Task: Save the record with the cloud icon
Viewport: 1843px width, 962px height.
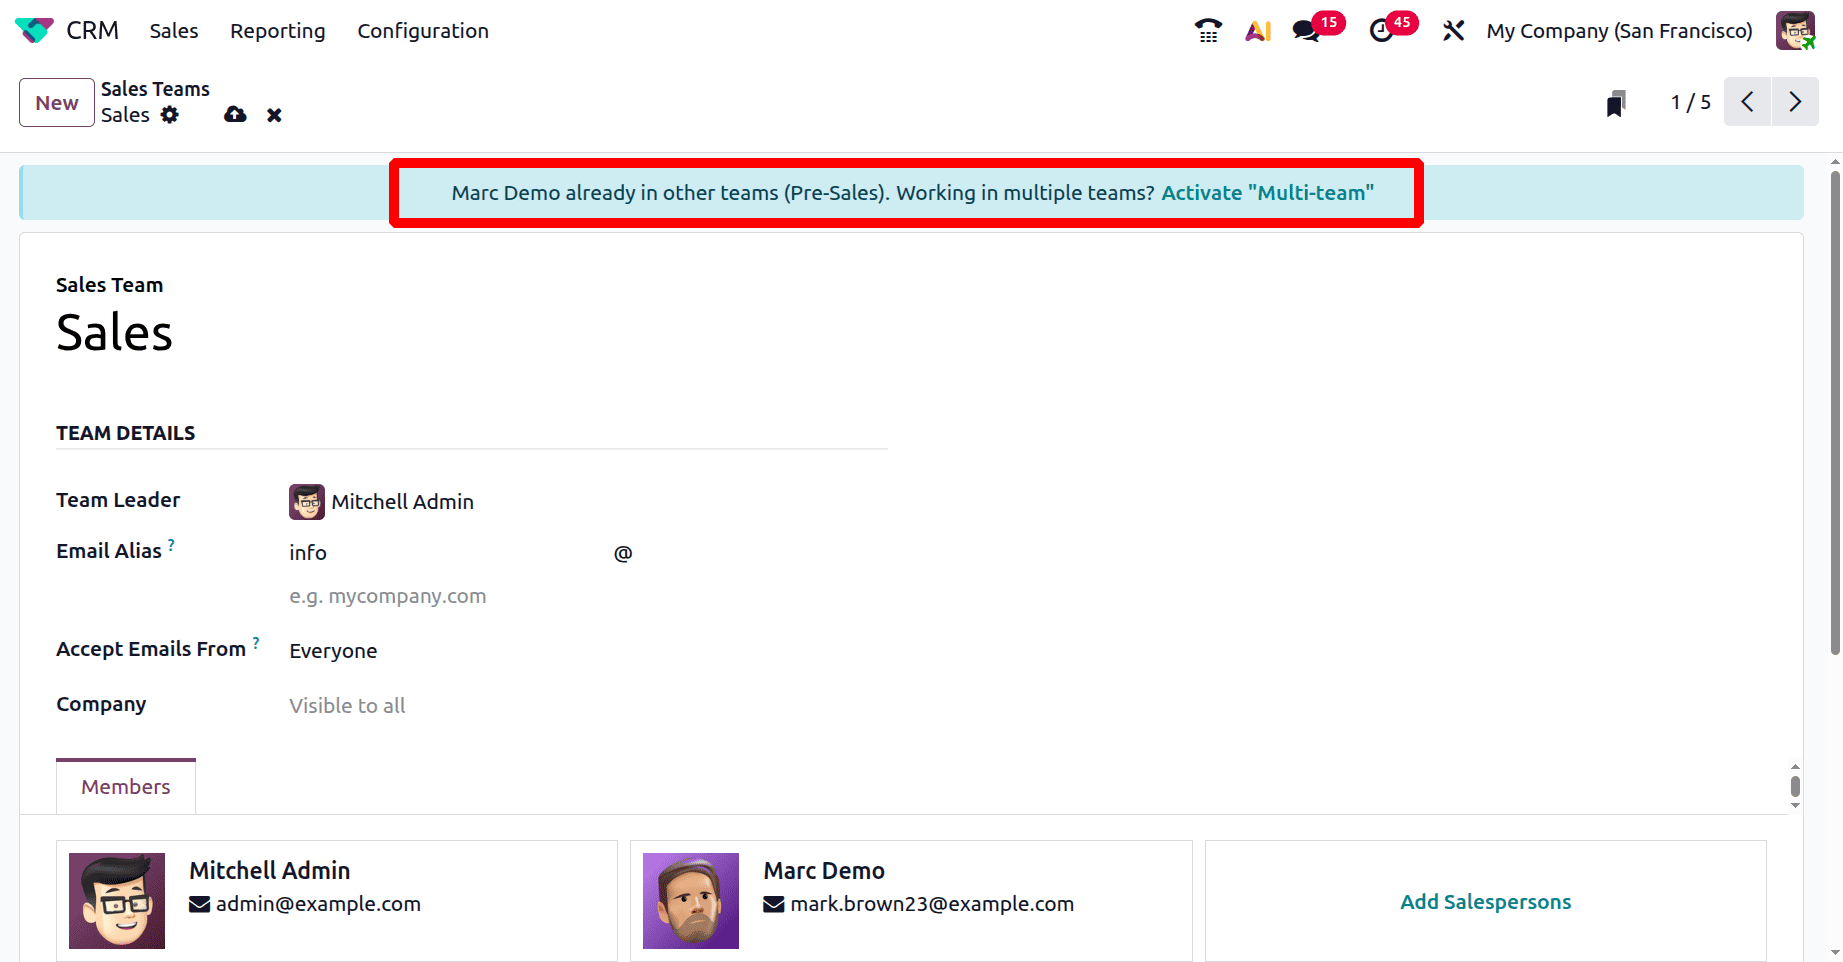Action: click(x=235, y=114)
